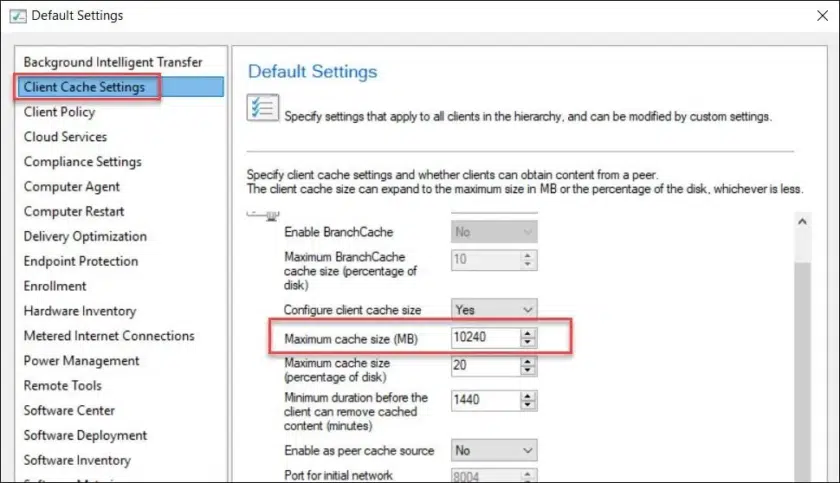Click the Default Settings checklist icon
The image size is (840, 483).
point(262,108)
